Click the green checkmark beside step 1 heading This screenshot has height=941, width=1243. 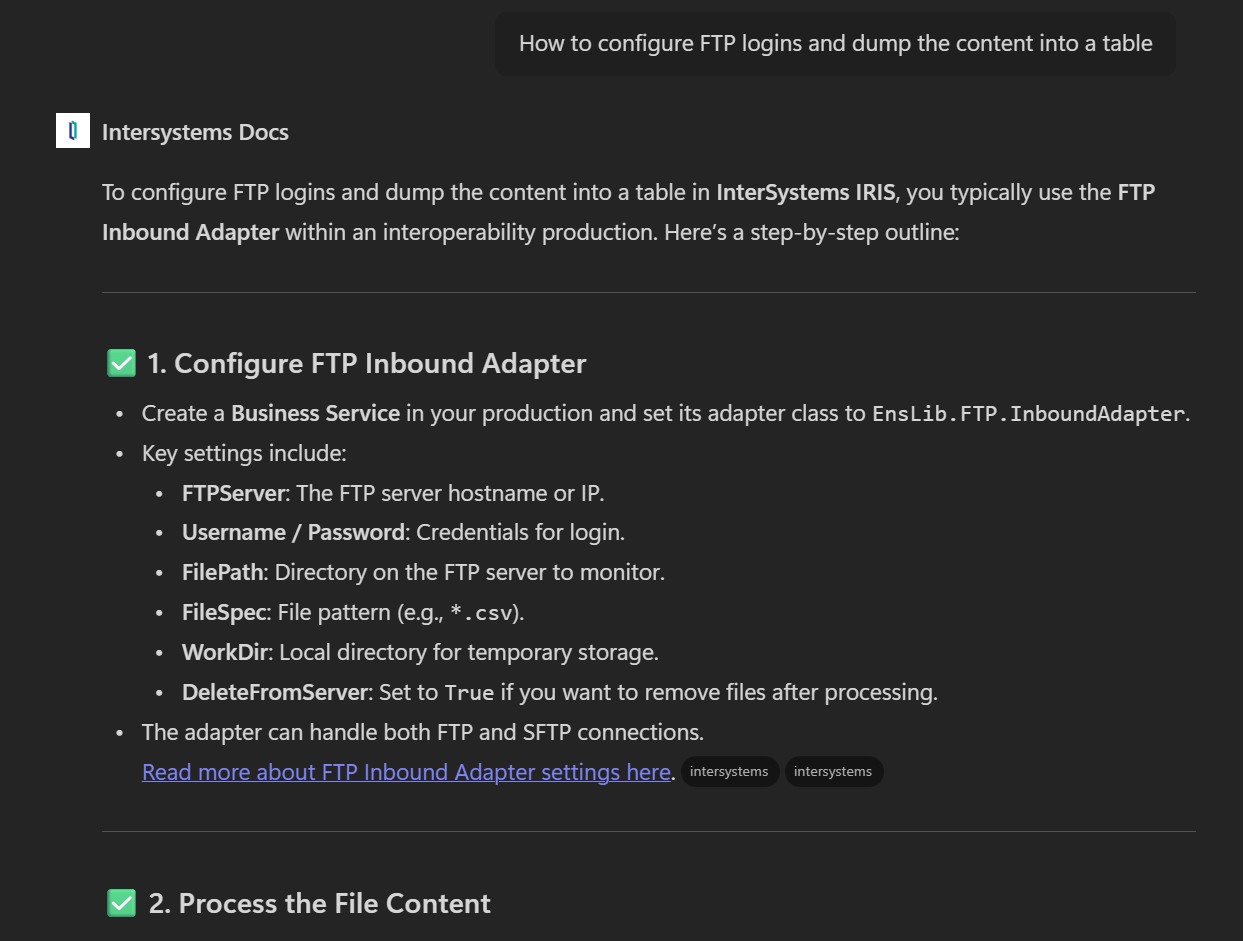121,363
